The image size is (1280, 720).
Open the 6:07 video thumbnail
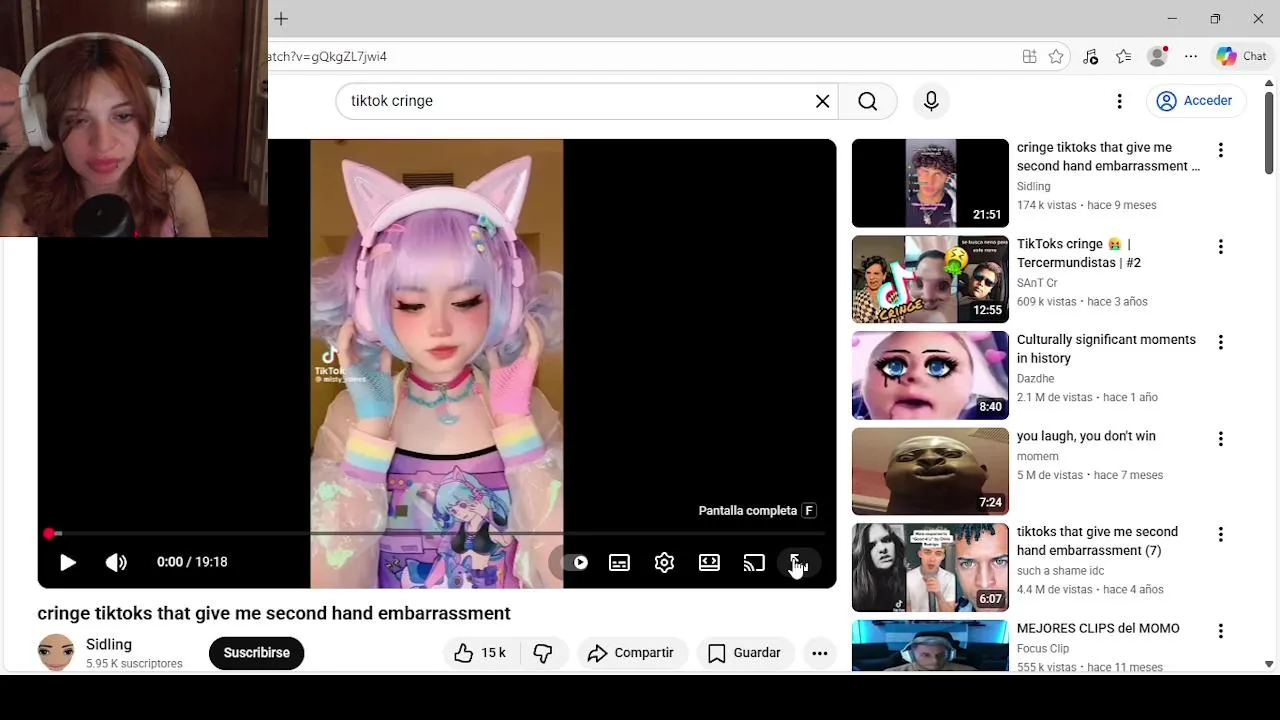[x=930, y=567]
